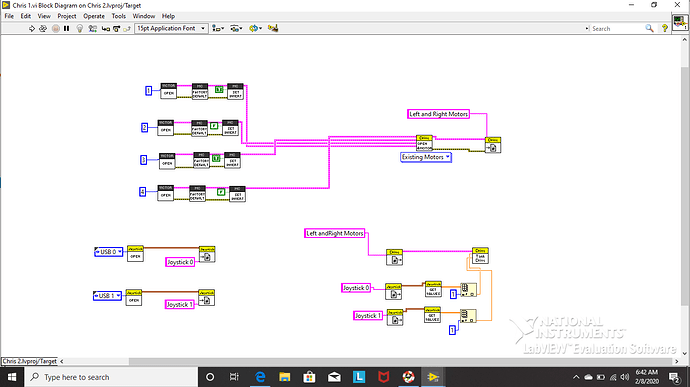
Task: Open the Operate menu
Action: [x=94, y=16]
